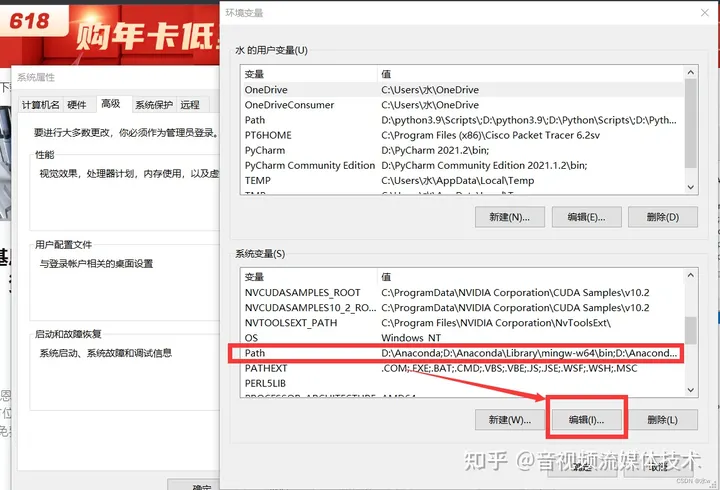Select PyCharm Community Edition variable row

[462, 165]
